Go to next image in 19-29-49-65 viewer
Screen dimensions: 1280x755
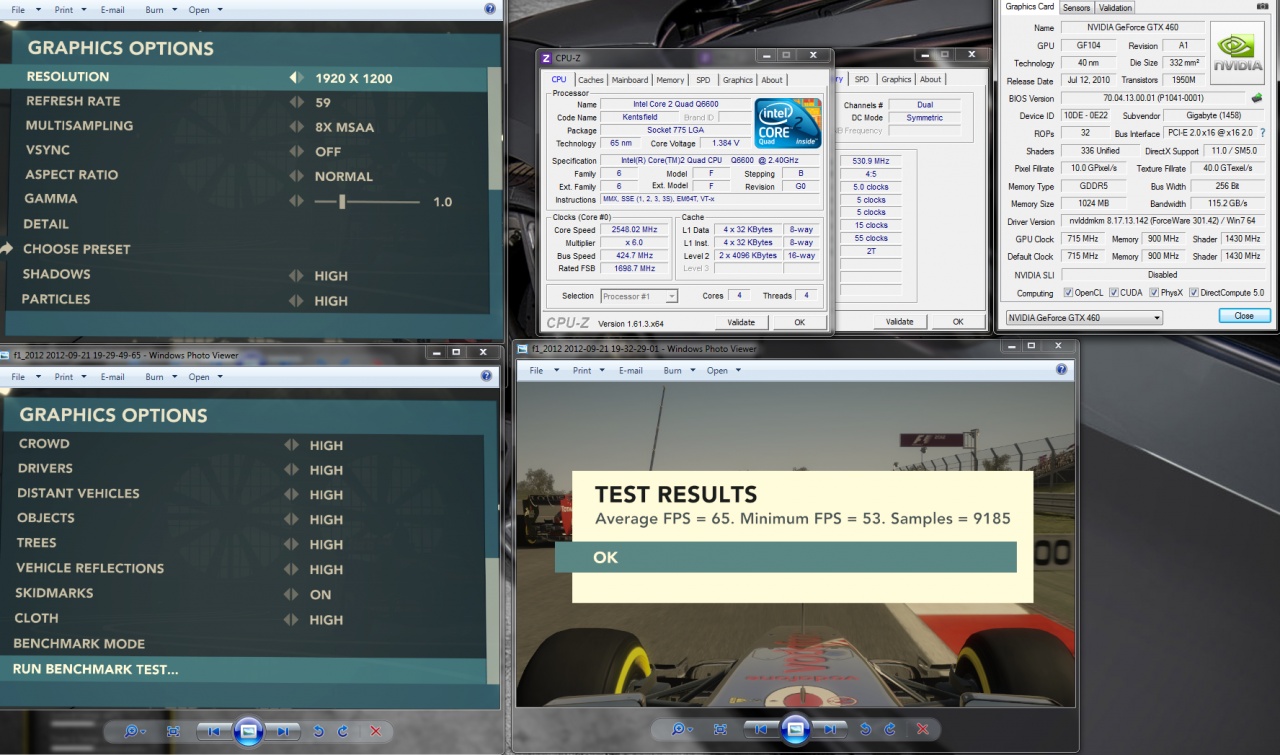point(284,731)
